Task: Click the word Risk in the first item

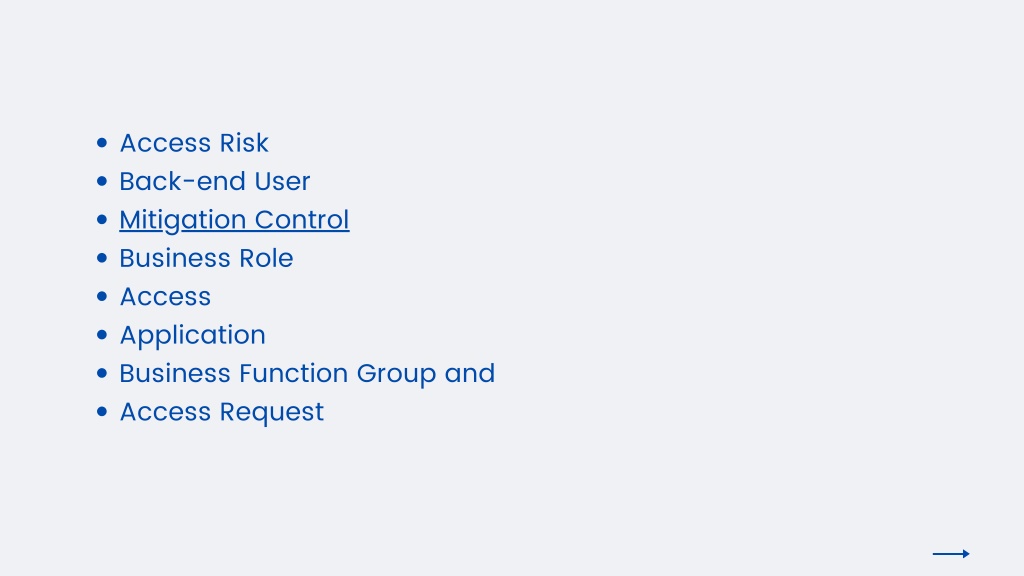Action: click(244, 143)
